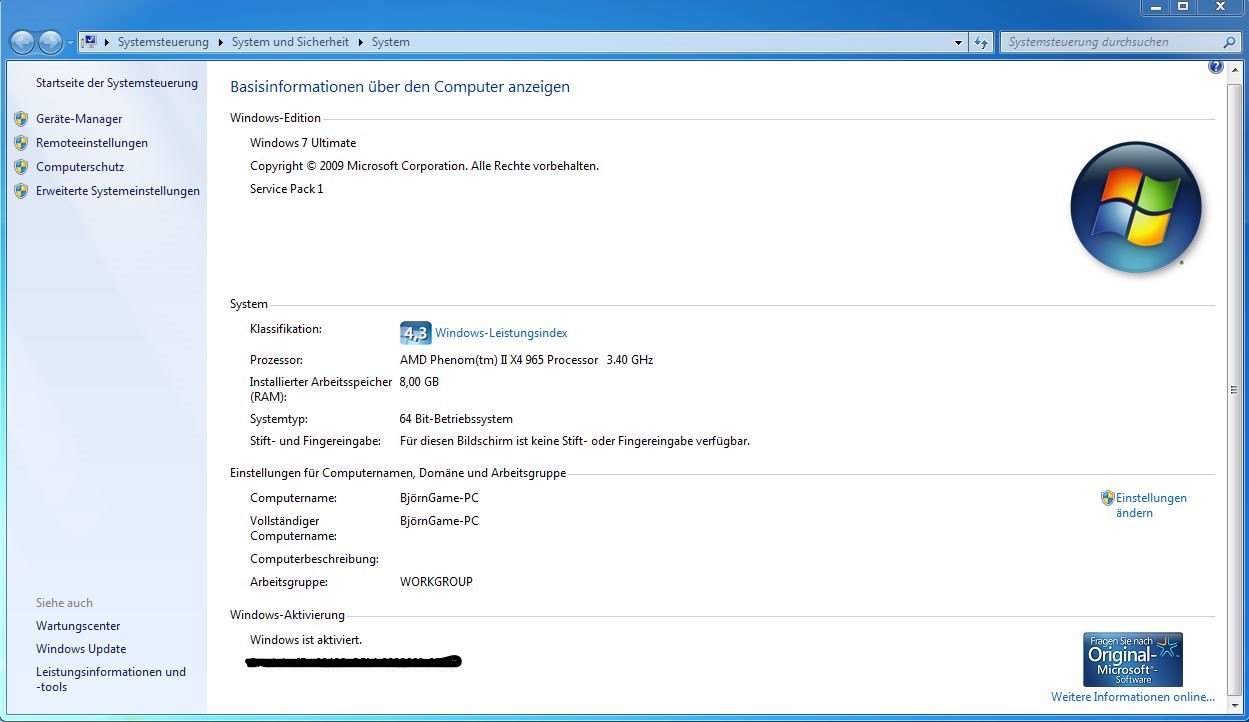Open Geräte-Manager from the sidebar
This screenshot has height=722, width=1249.
click(x=79, y=119)
